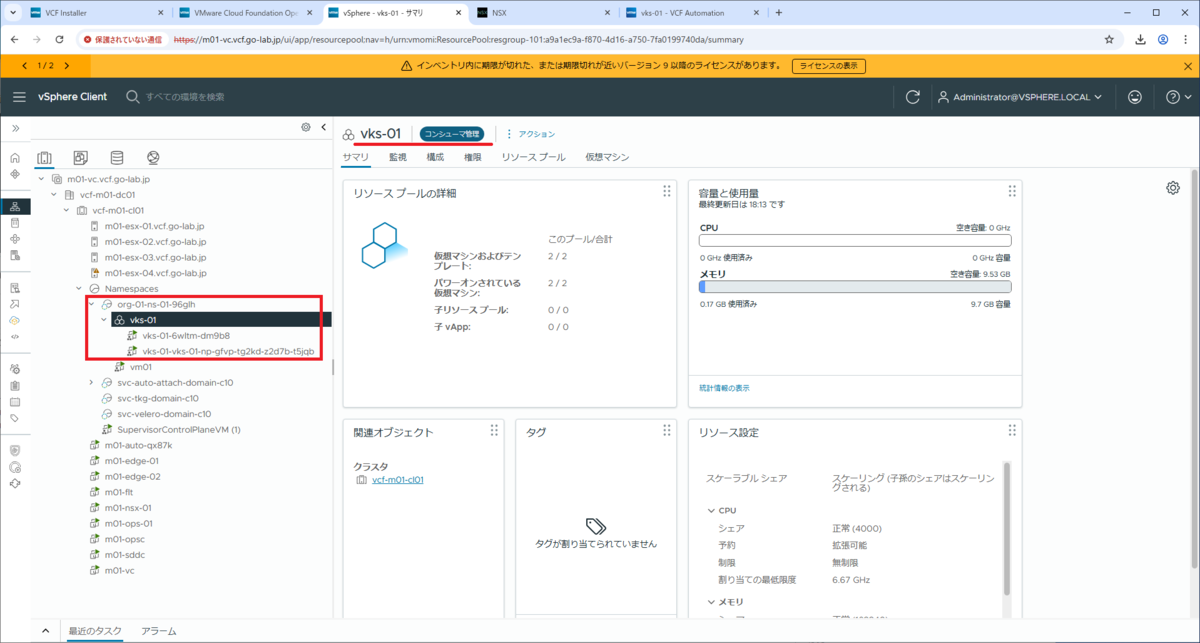
Task: Collapse the Namespaces tree node
Action: click(x=79, y=288)
